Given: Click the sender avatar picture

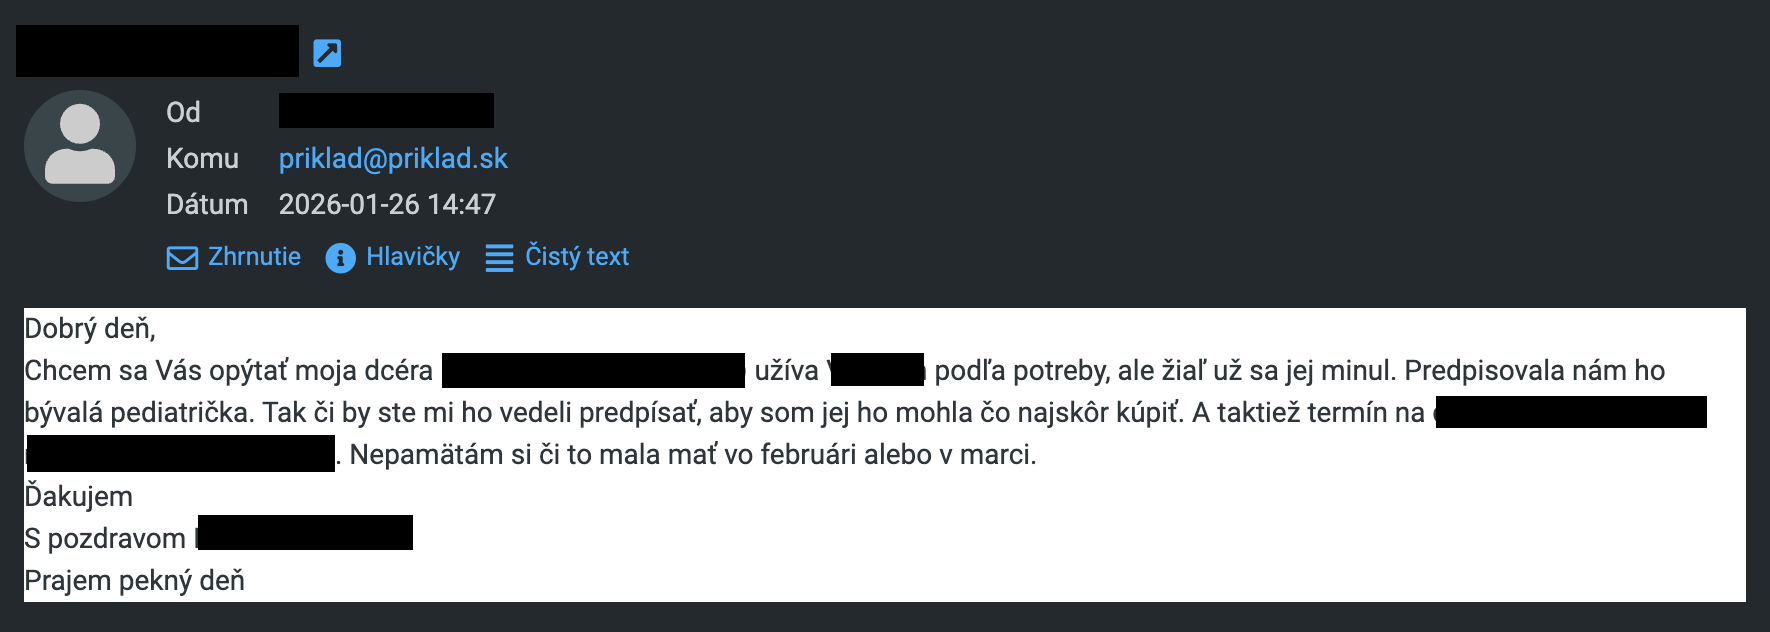Looking at the screenshot, I should 80,146.
